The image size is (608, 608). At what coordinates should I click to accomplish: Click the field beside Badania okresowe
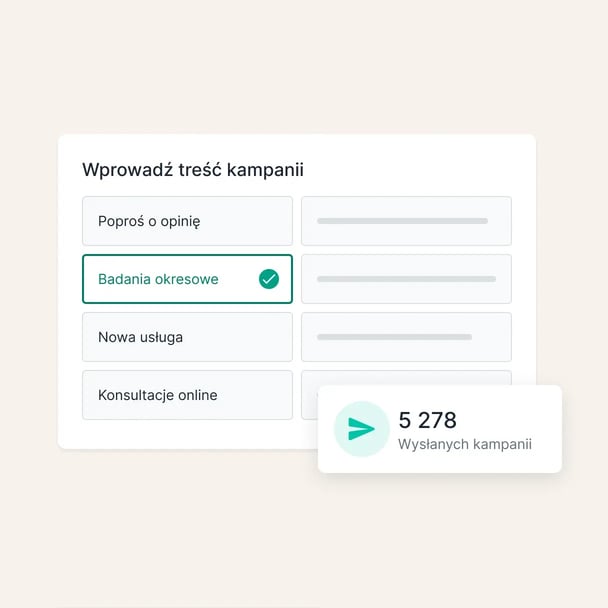[x=406, y=279]
